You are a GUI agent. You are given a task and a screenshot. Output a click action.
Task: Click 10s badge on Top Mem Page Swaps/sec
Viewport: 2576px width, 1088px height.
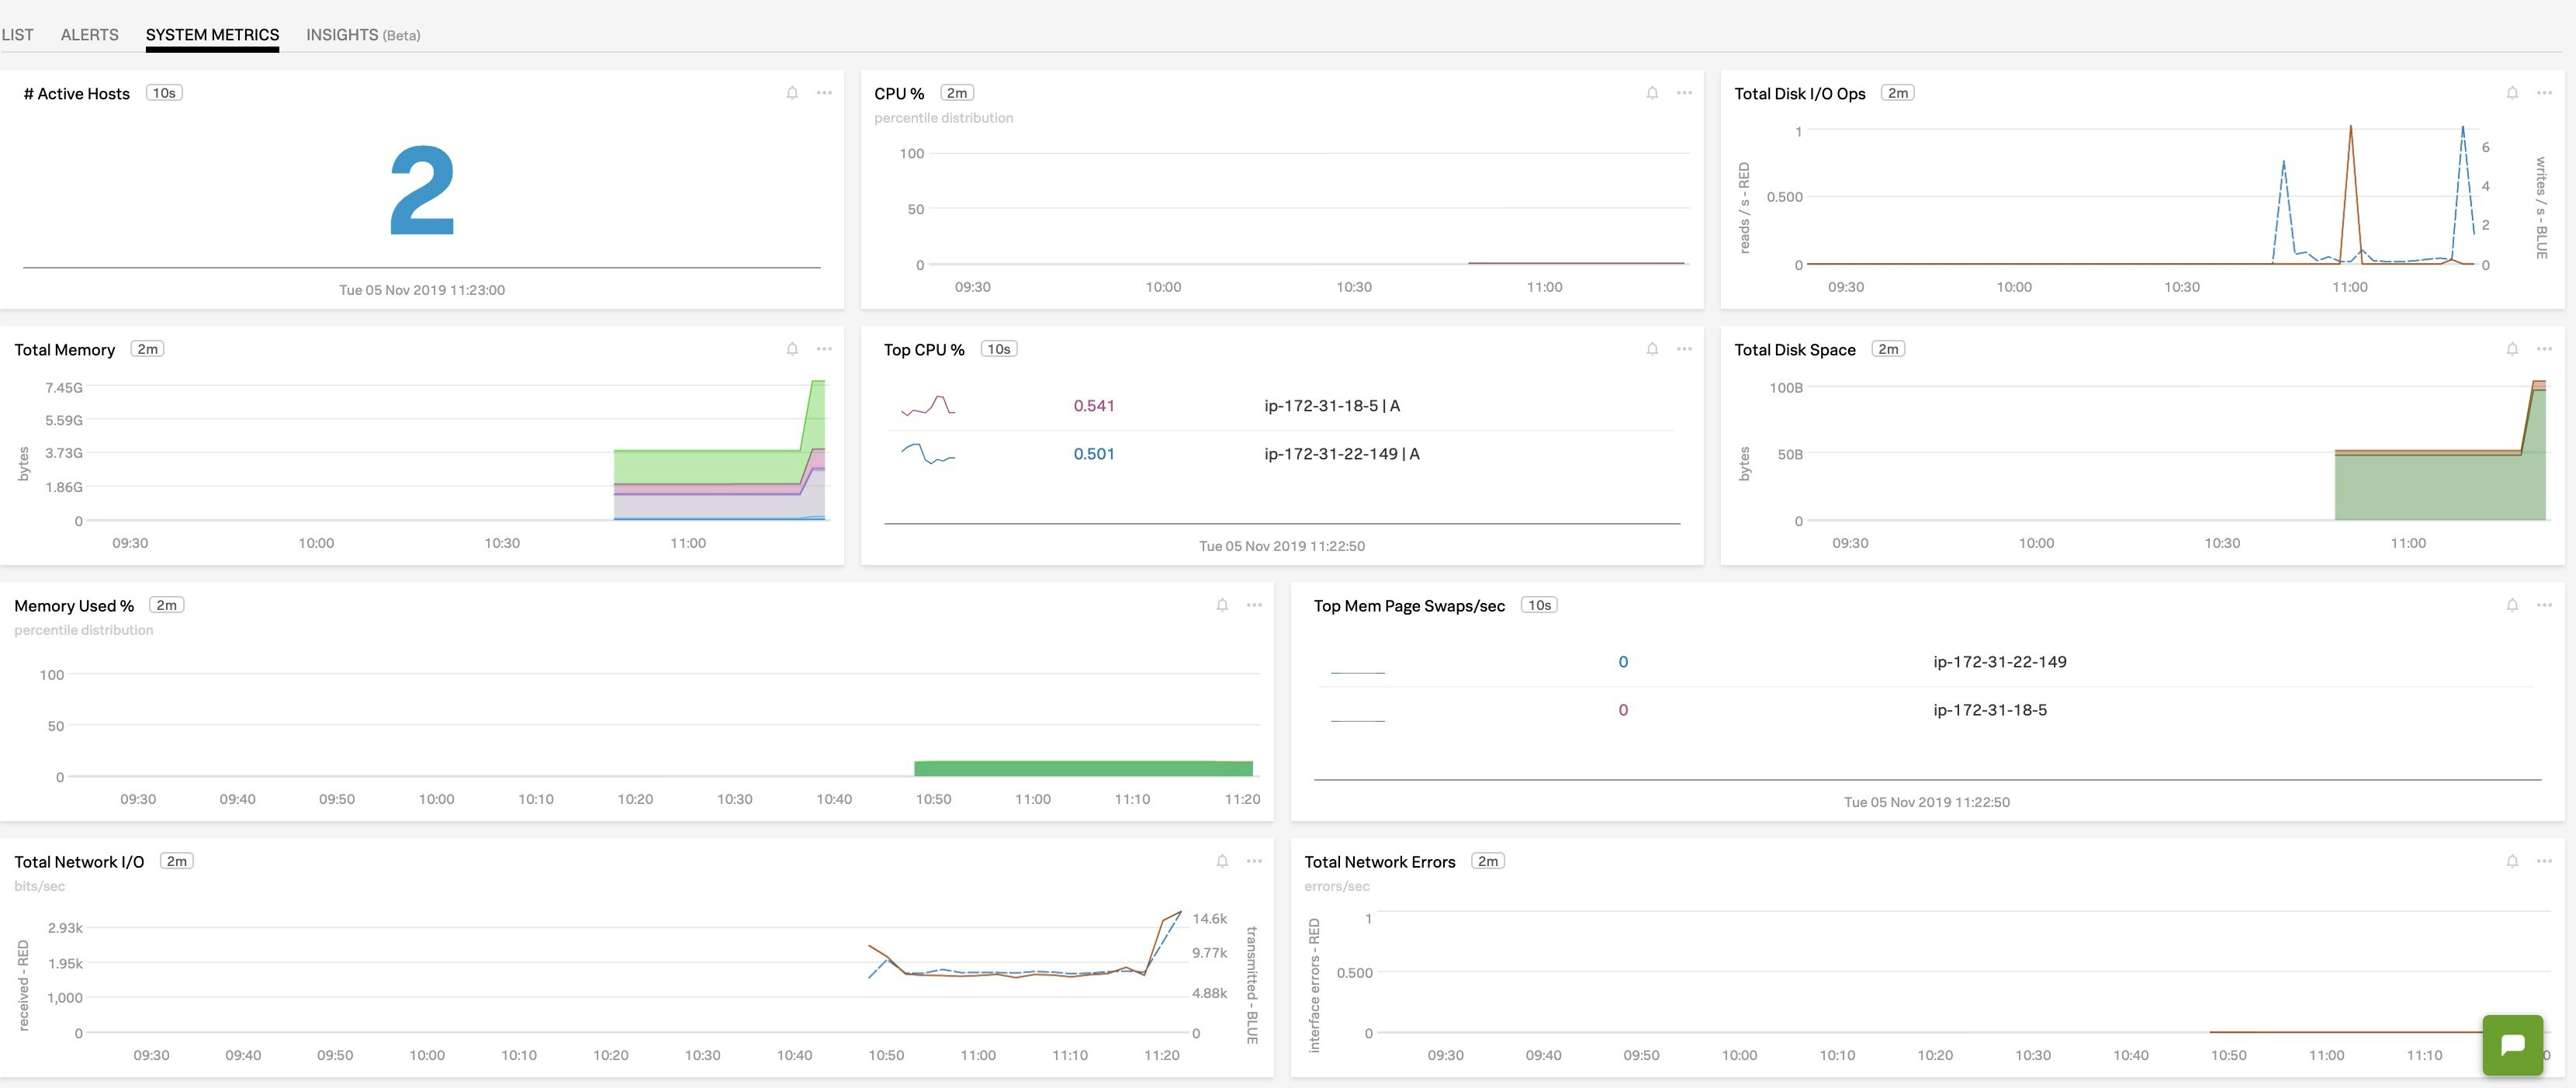pyautogui.click(x=1539, y=605)
